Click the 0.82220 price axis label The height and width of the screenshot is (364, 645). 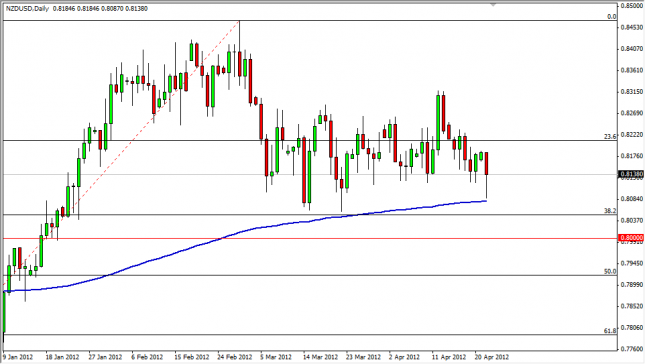632,134
